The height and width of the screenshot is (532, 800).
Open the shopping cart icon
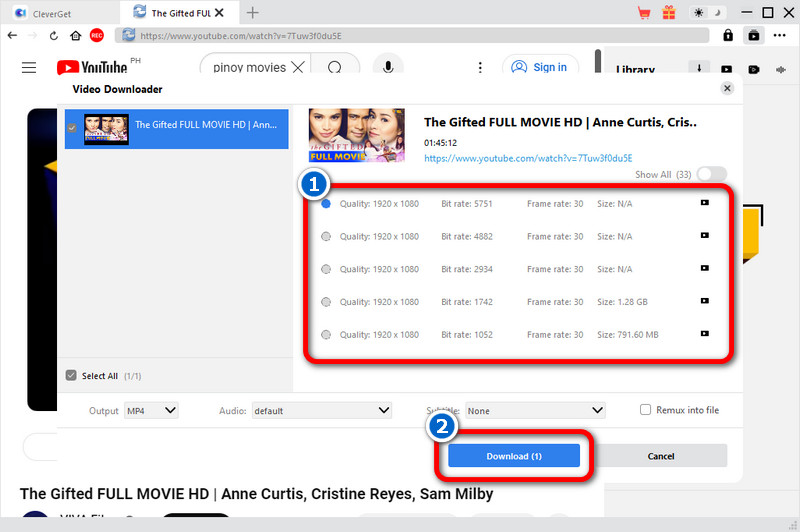644,13
